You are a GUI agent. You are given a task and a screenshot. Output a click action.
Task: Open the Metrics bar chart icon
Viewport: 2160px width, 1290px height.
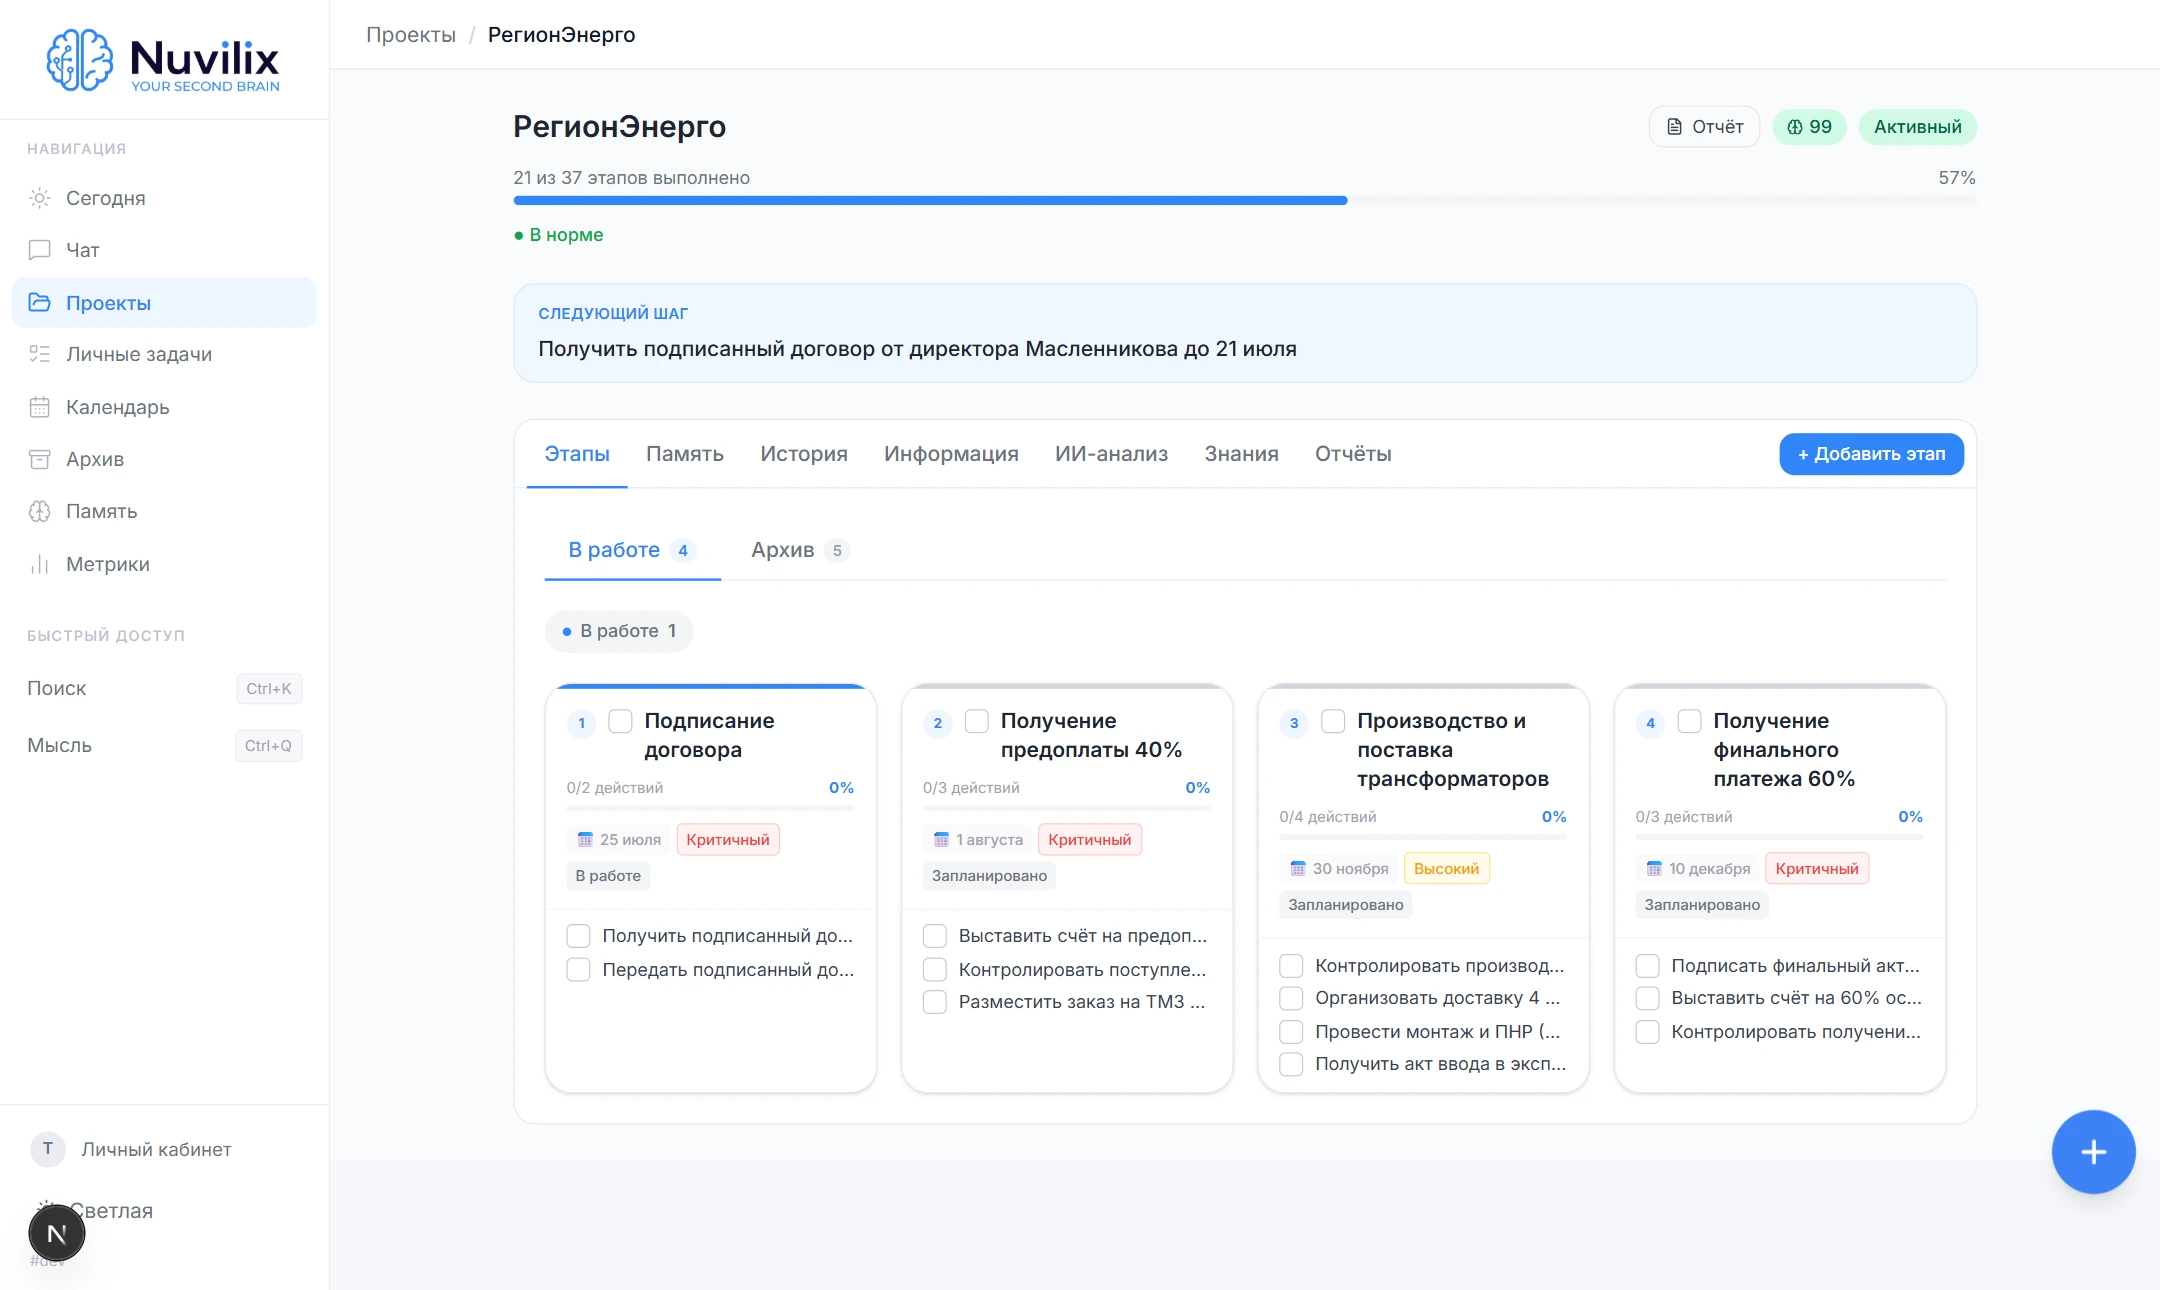point(39,564)
